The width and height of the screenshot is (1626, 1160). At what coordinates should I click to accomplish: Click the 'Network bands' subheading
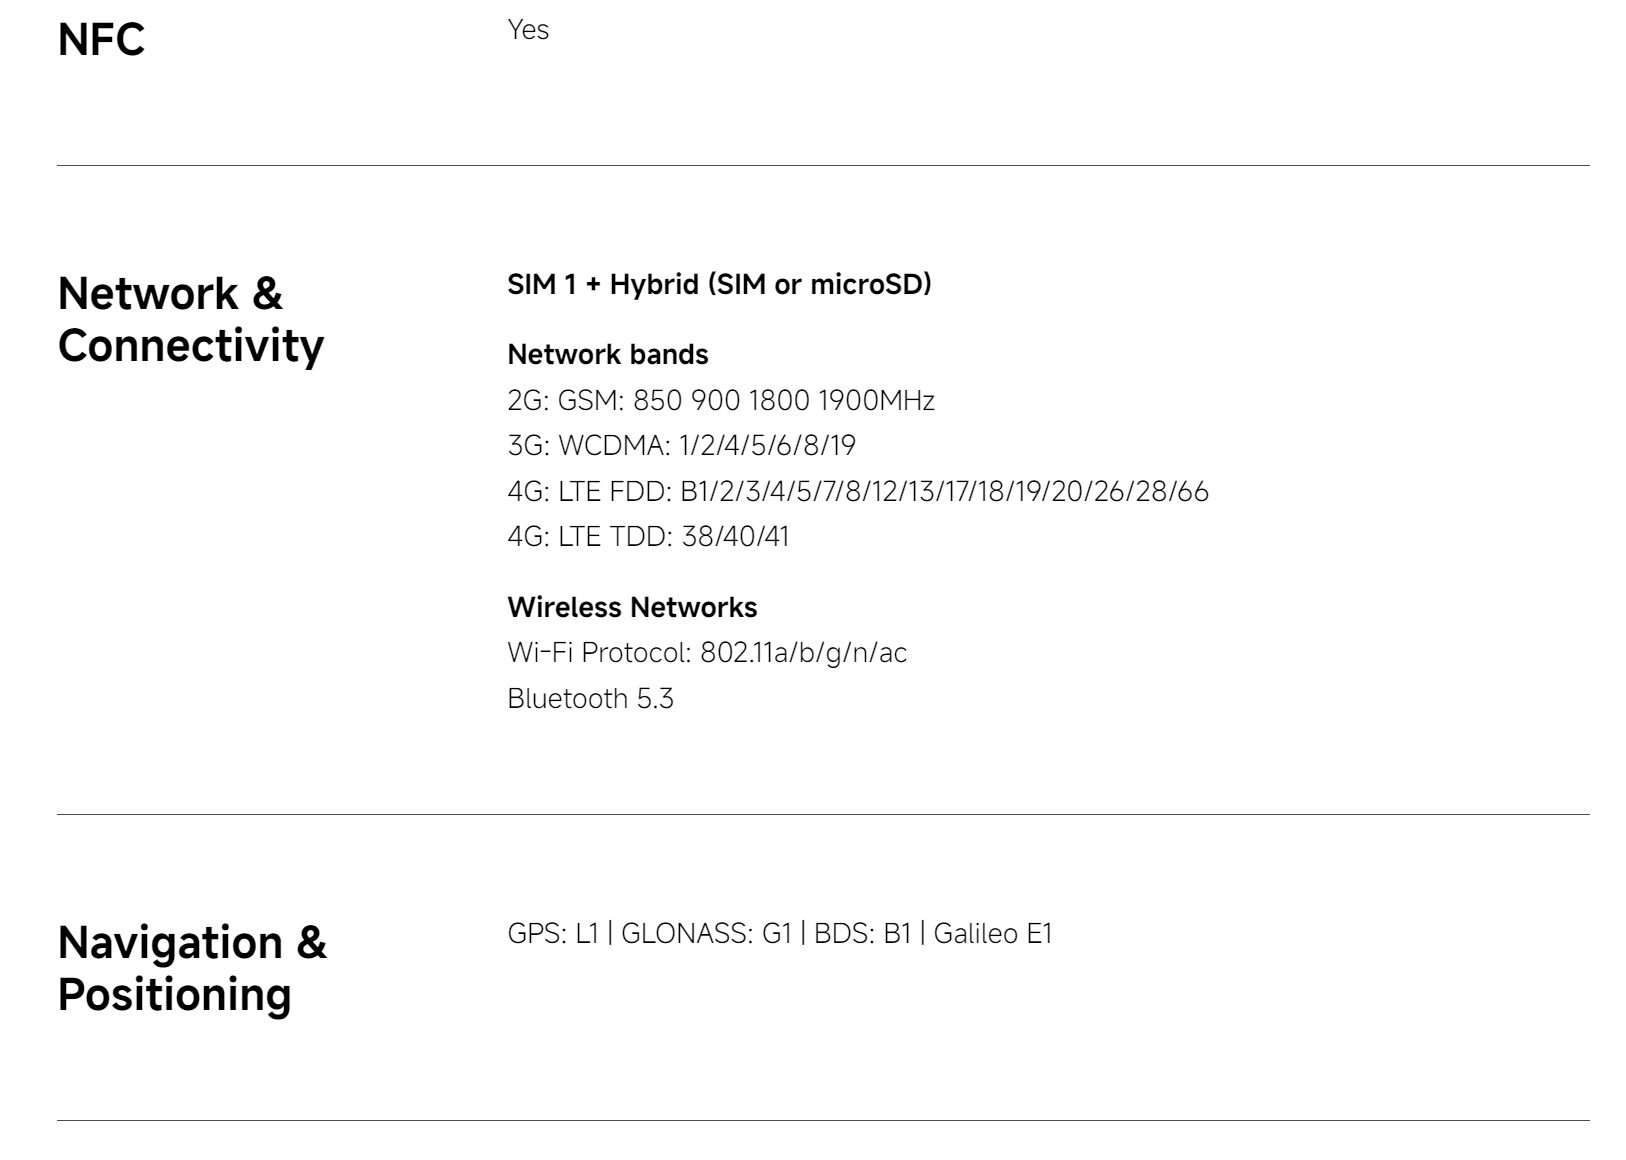(608, 355)
